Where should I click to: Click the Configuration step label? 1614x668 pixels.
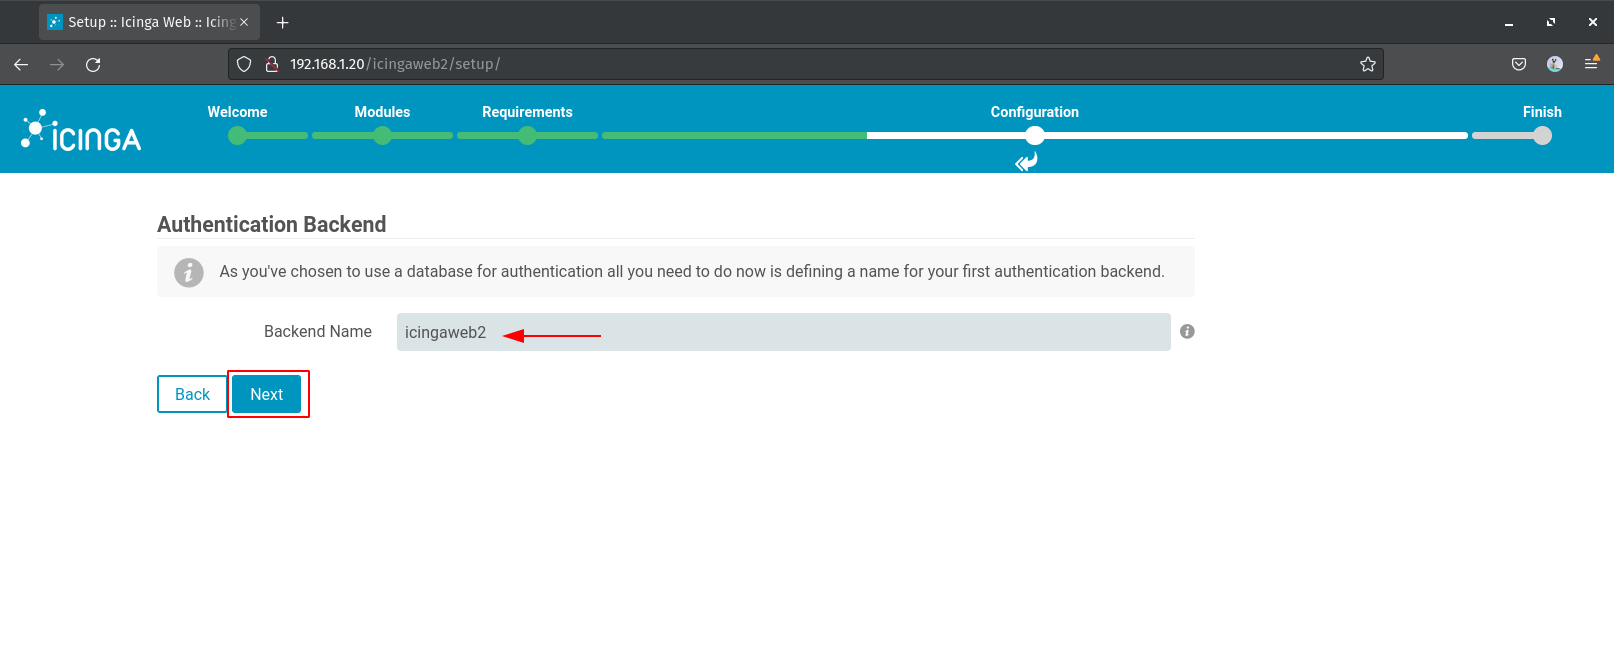click(x=1035, y=112)
